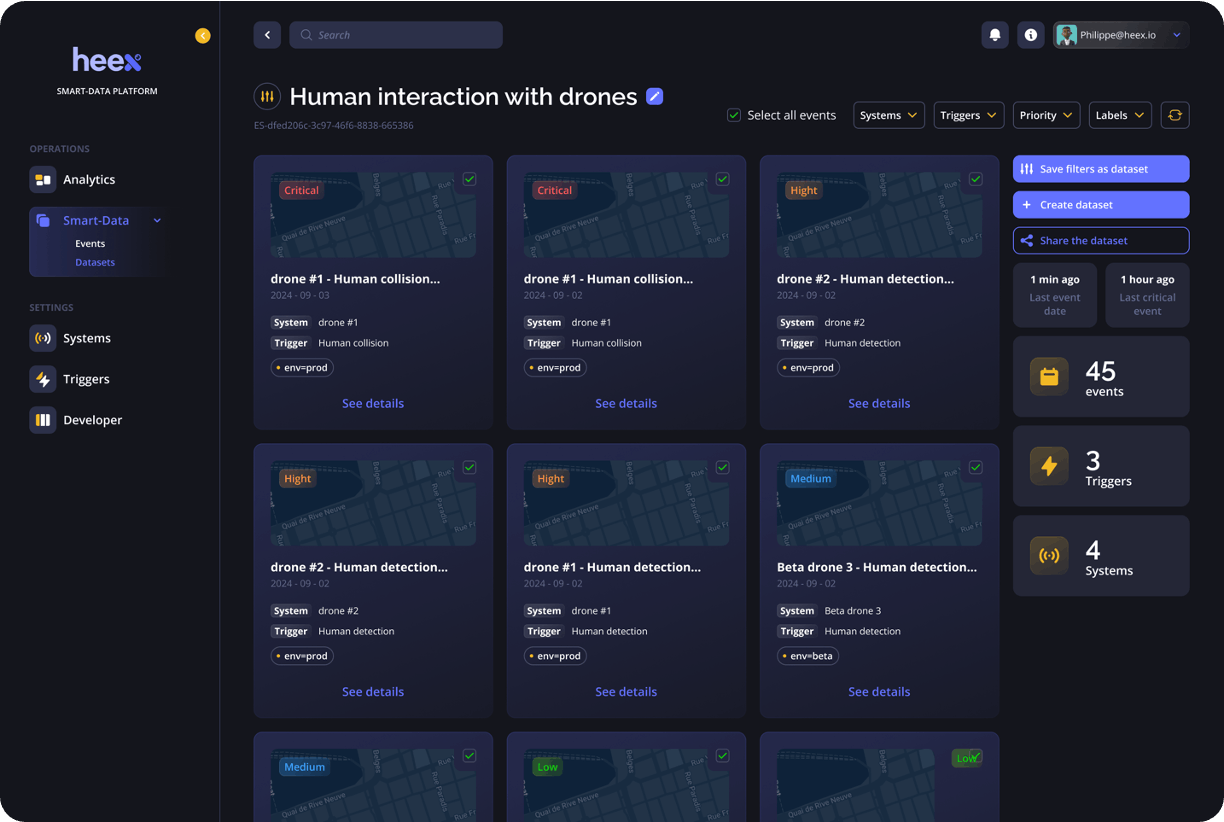Click the notification bell icon
Screen dimensions: 1224x822
pyautogui.click(x=994, y=35)
